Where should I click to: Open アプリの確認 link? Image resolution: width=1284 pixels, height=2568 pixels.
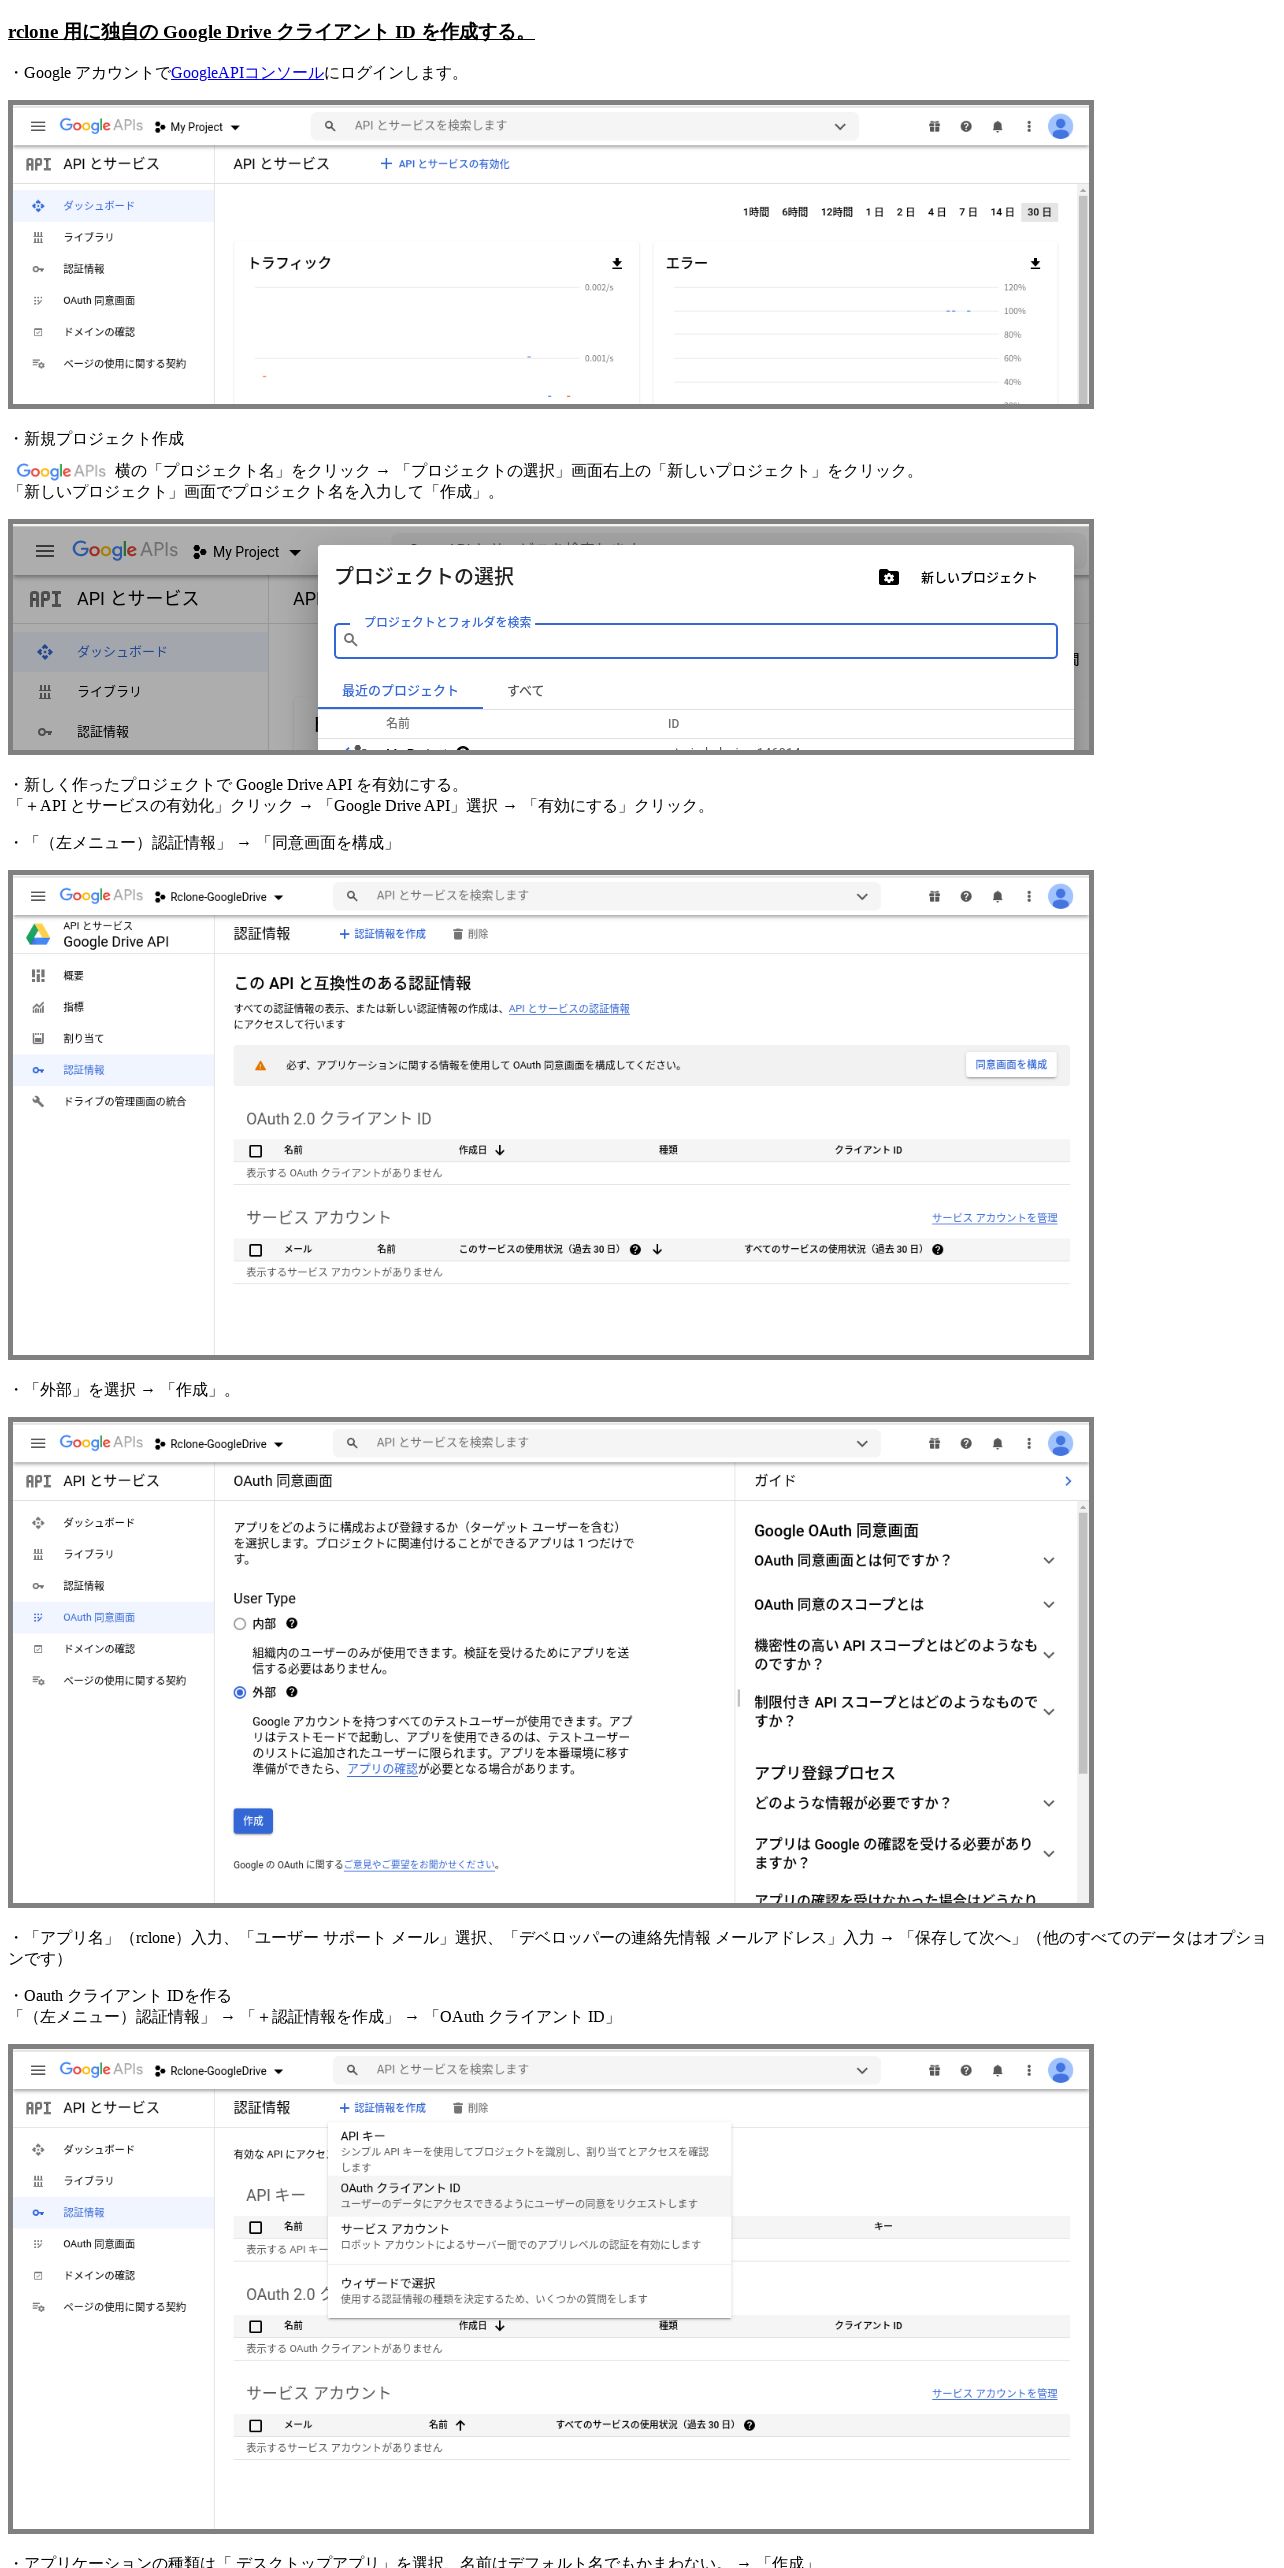tap(382, 1769)
